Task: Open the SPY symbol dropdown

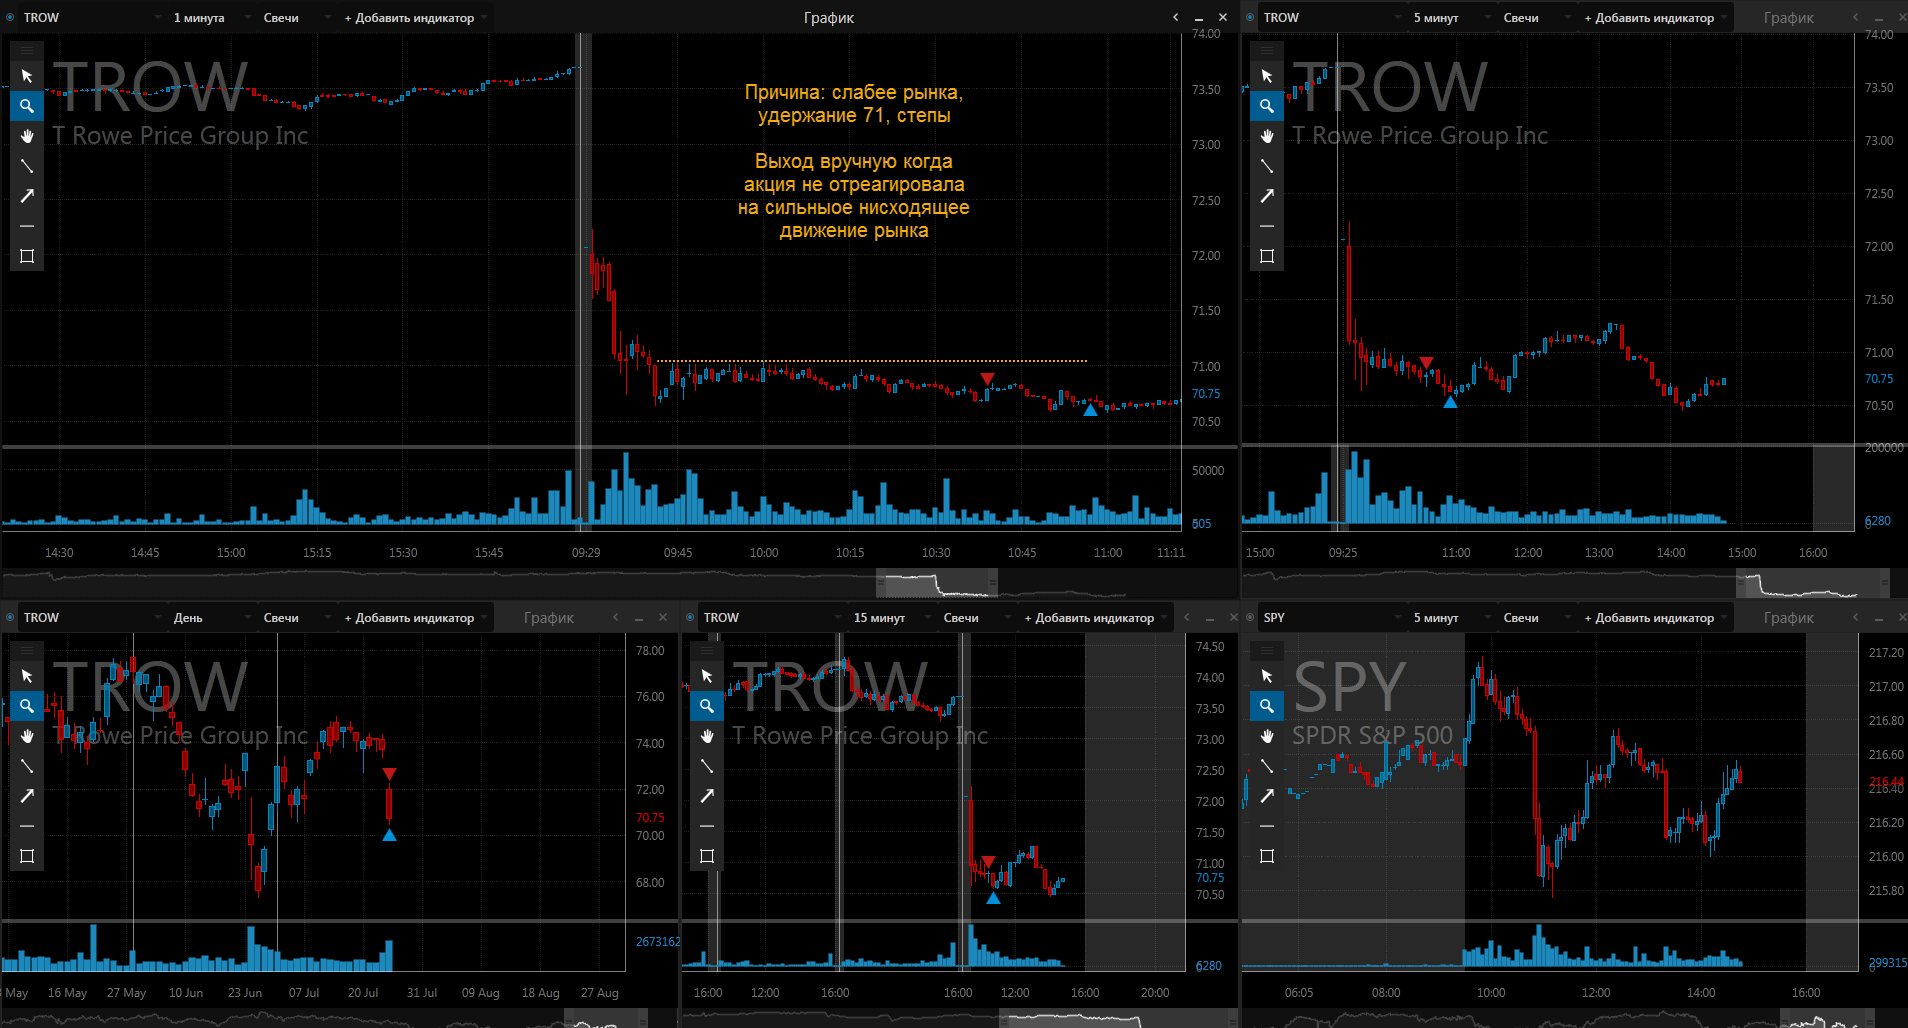Action: point(1332,618)
